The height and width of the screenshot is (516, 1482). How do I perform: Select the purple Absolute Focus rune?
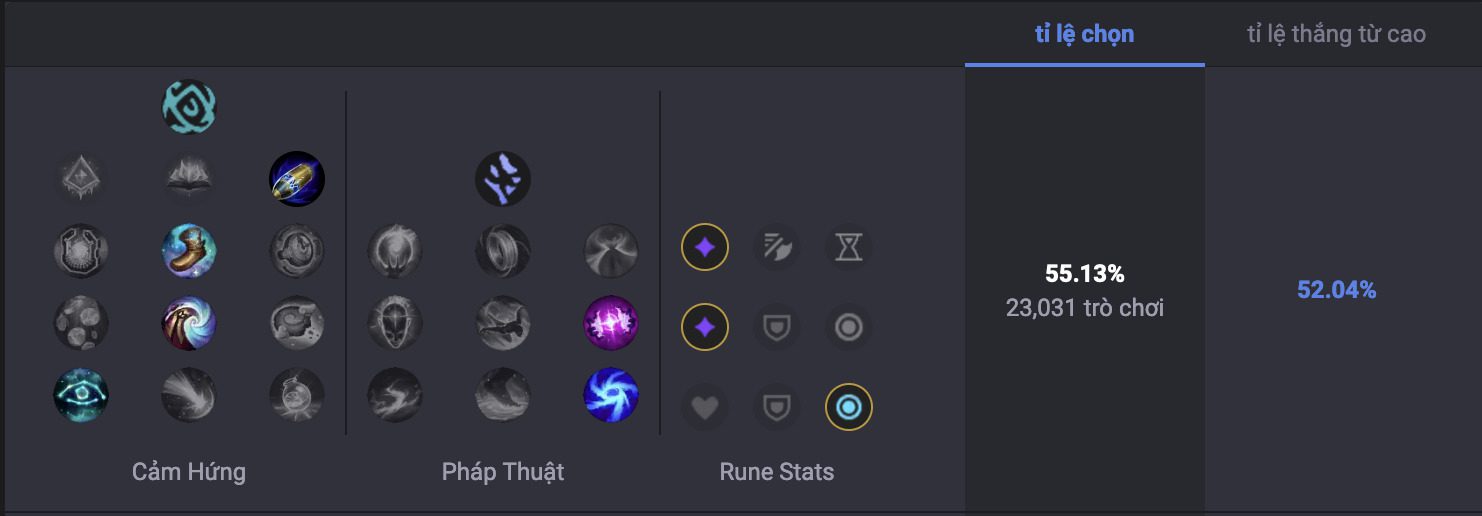click(x=611, y=323)
